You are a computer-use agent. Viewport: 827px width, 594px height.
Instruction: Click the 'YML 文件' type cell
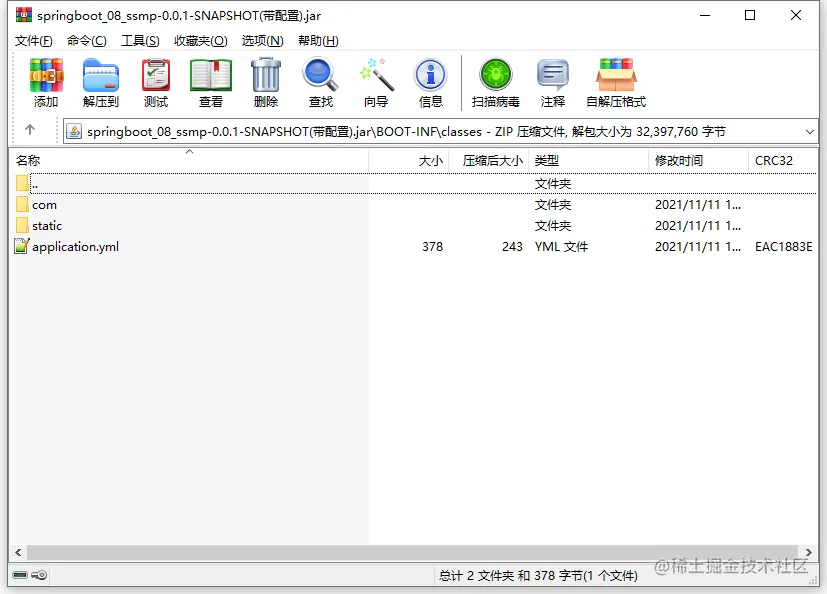[x=561, y=246]
